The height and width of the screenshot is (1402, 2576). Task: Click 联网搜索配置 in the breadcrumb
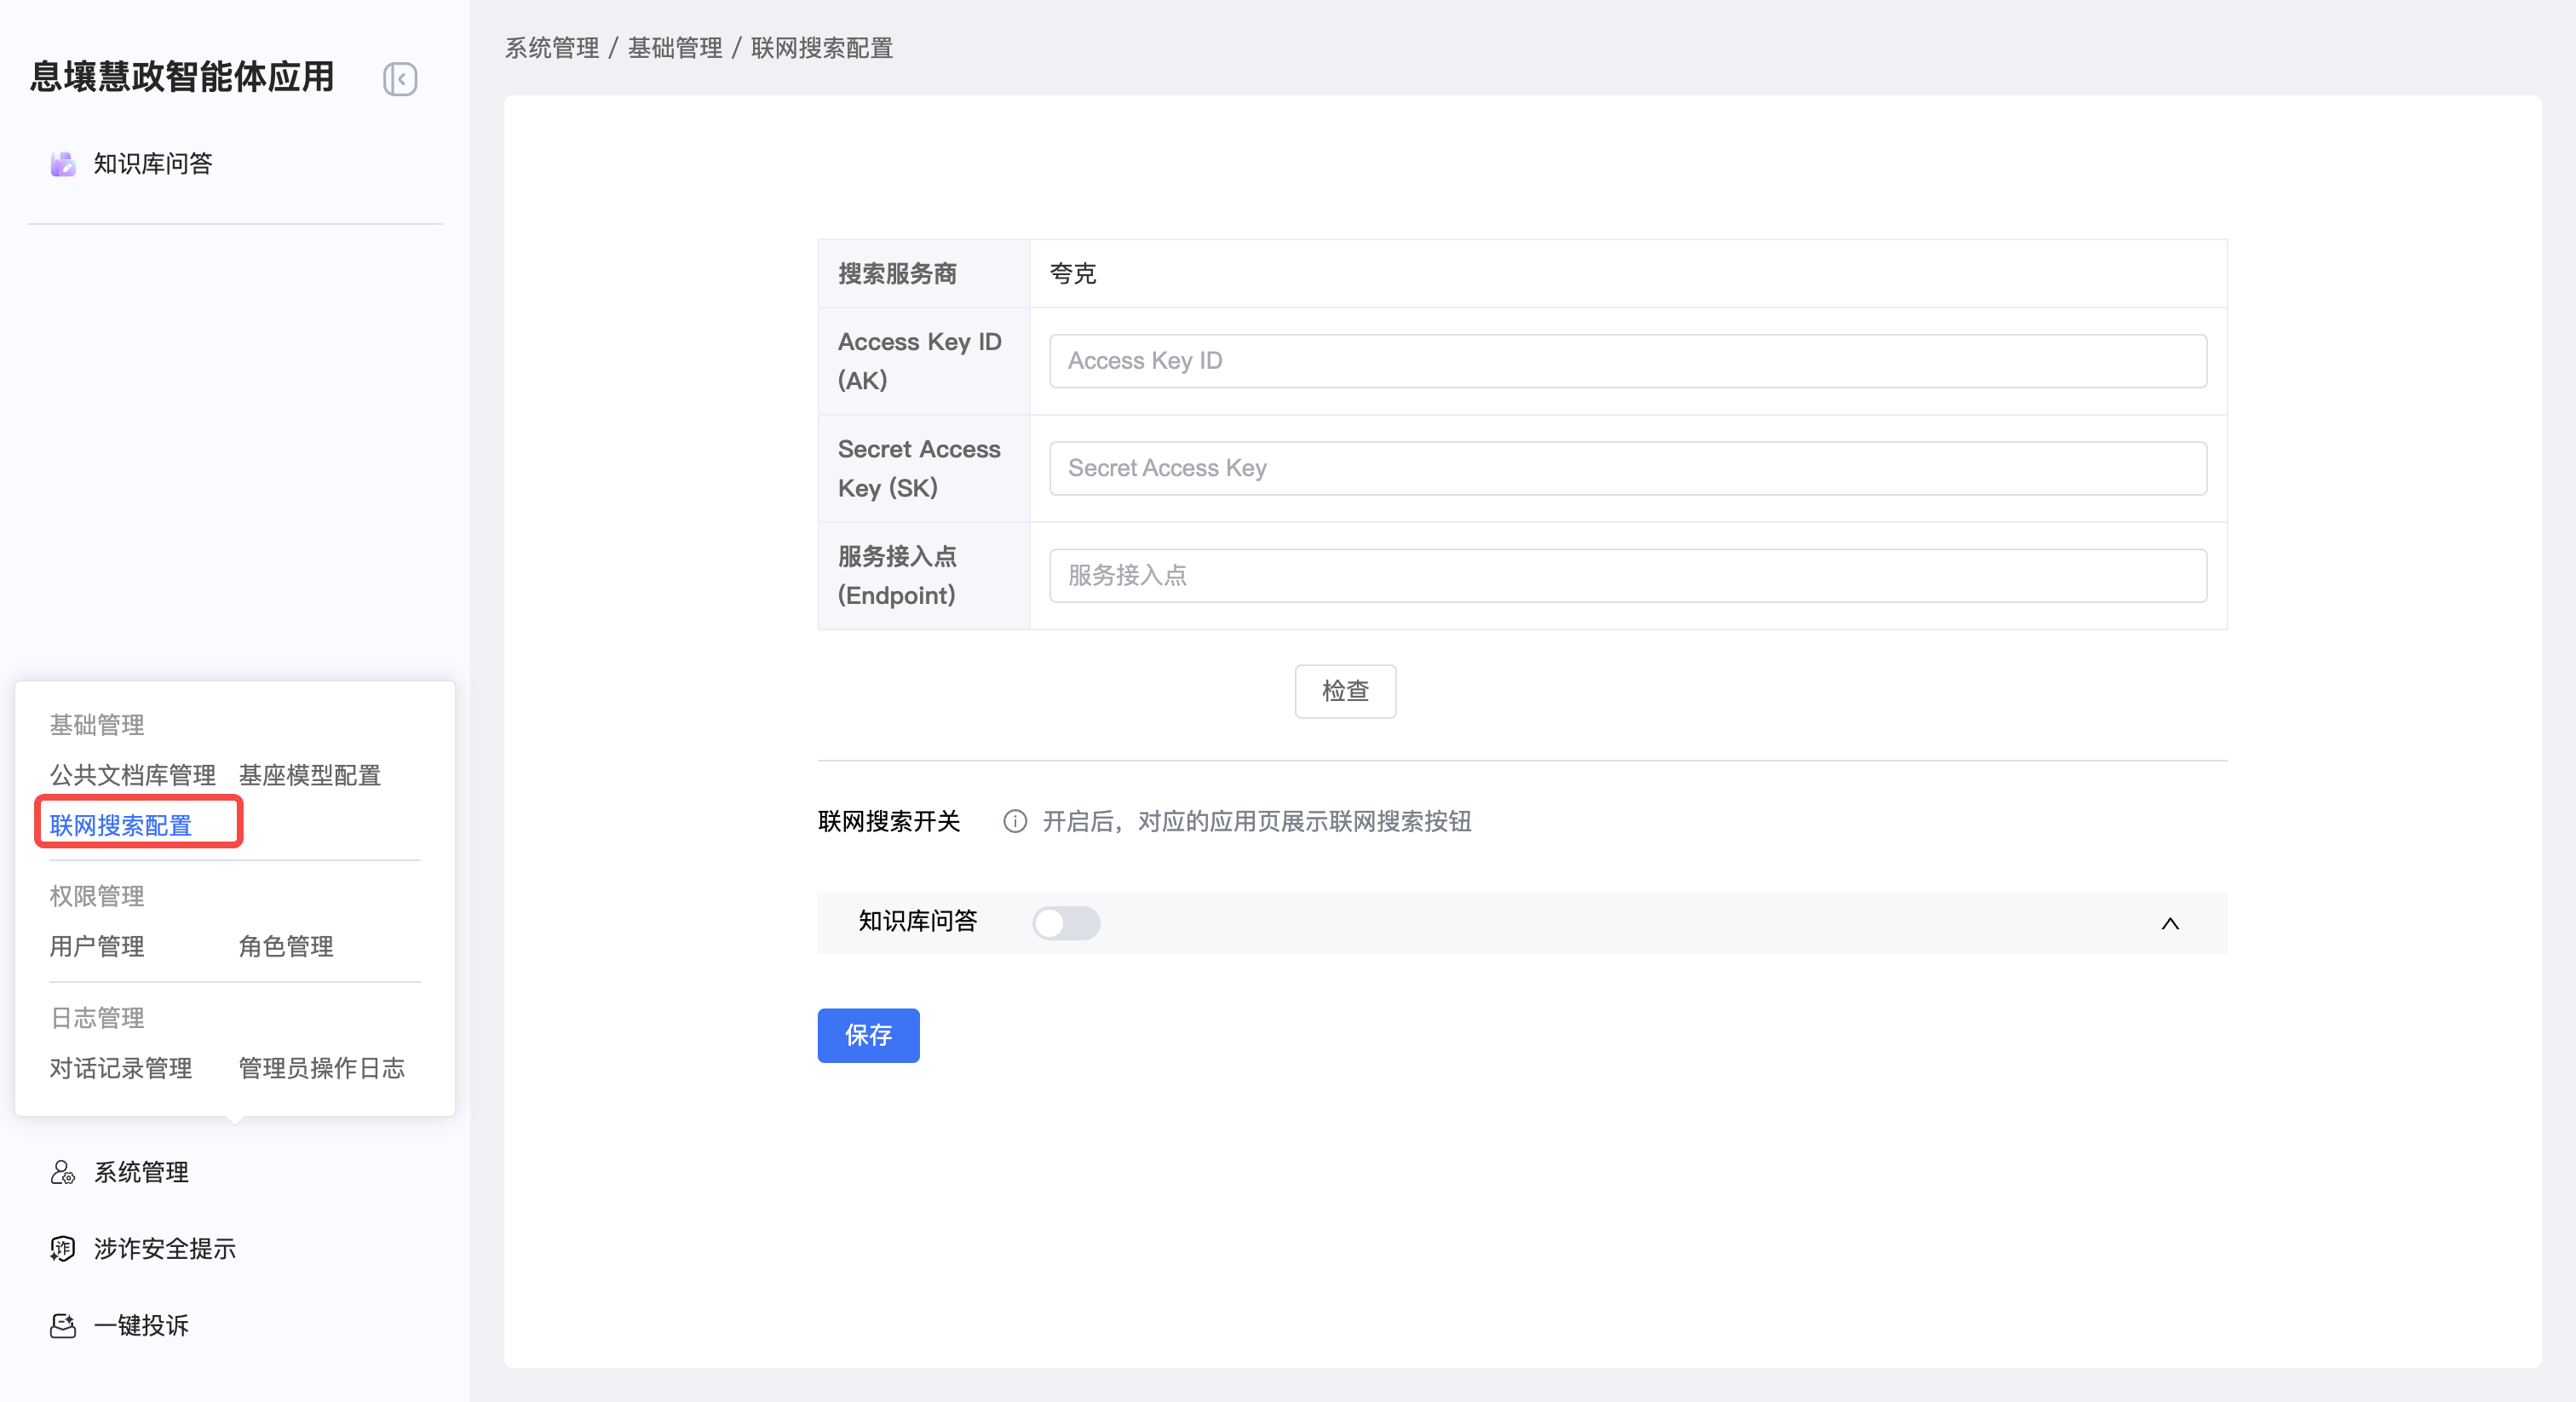tap(822, 48)
